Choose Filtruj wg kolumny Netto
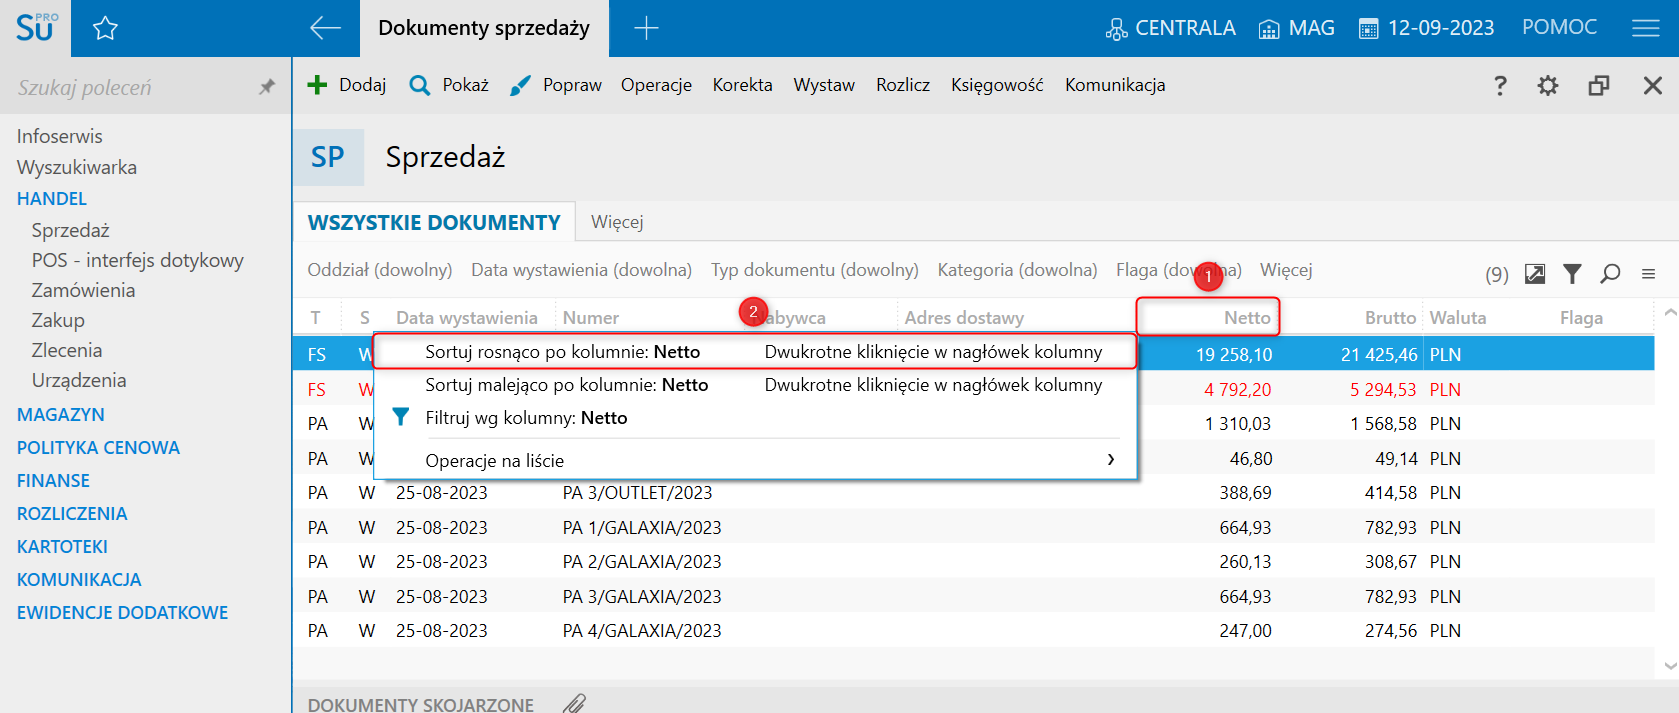 [x=755, y=418]
